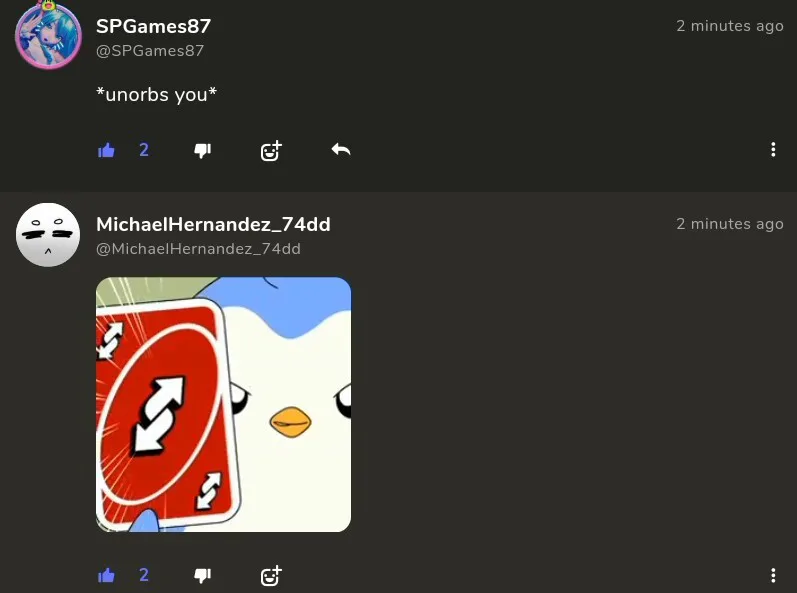
Task: Click the SPGames87 display name
Action: (x=154, y=26)
